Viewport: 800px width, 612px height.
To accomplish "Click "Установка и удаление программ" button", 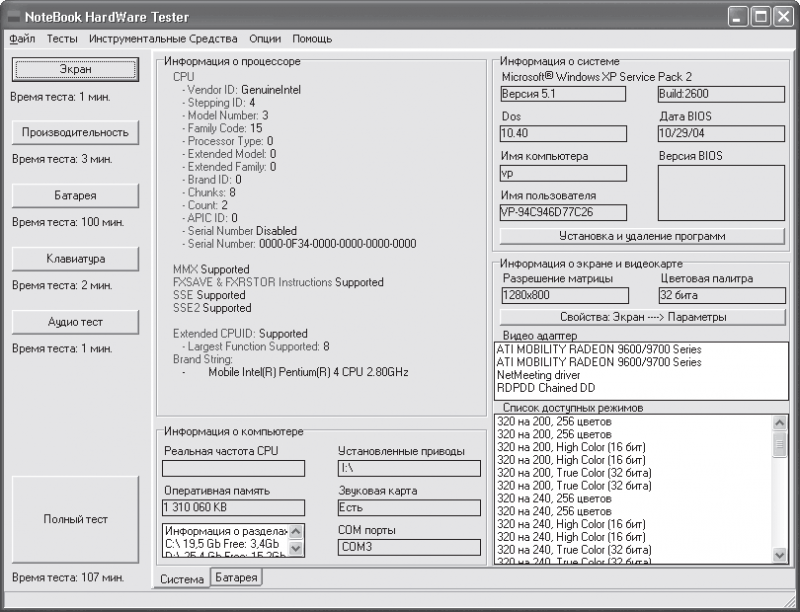I will [x=642, y=236].
